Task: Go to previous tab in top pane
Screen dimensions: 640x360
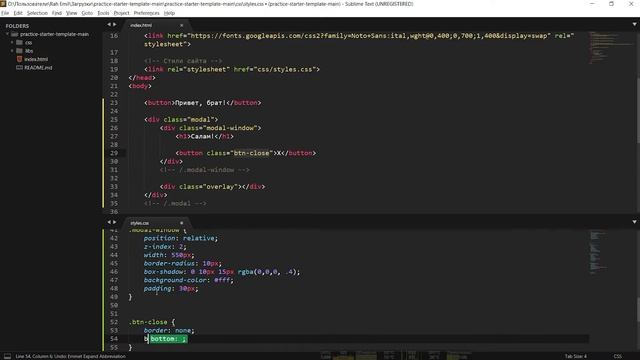Action: [109, 25]
